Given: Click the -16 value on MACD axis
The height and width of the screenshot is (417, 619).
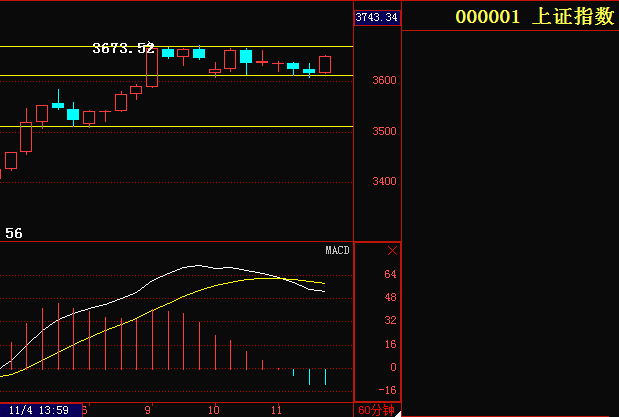Looking at the screenshot, I should pyautogui.click(x=387, y=390).
